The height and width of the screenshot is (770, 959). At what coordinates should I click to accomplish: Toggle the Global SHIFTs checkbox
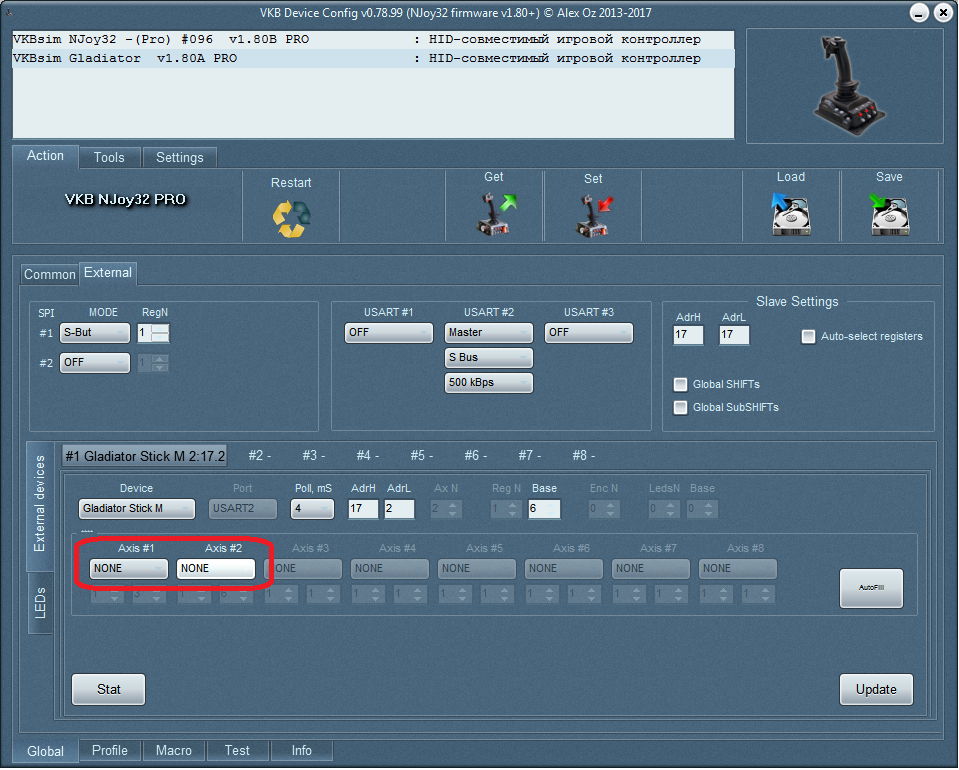[x=680, y=384]
